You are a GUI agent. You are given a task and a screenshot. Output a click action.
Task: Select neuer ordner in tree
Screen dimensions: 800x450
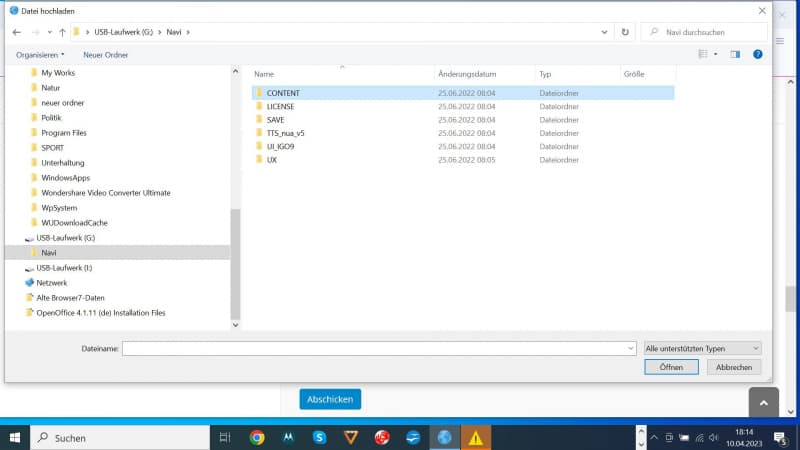pos(62,103)
